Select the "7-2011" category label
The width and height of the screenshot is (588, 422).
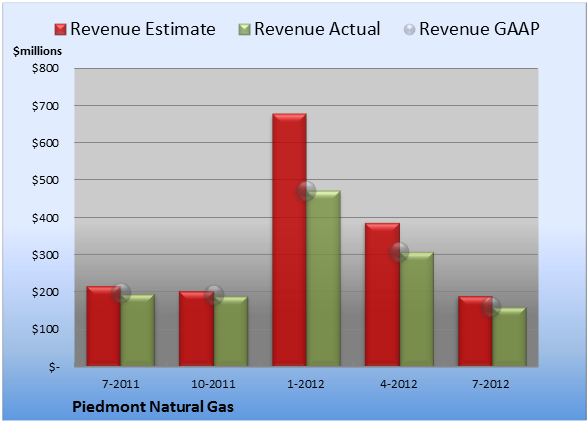coord(121,384)
